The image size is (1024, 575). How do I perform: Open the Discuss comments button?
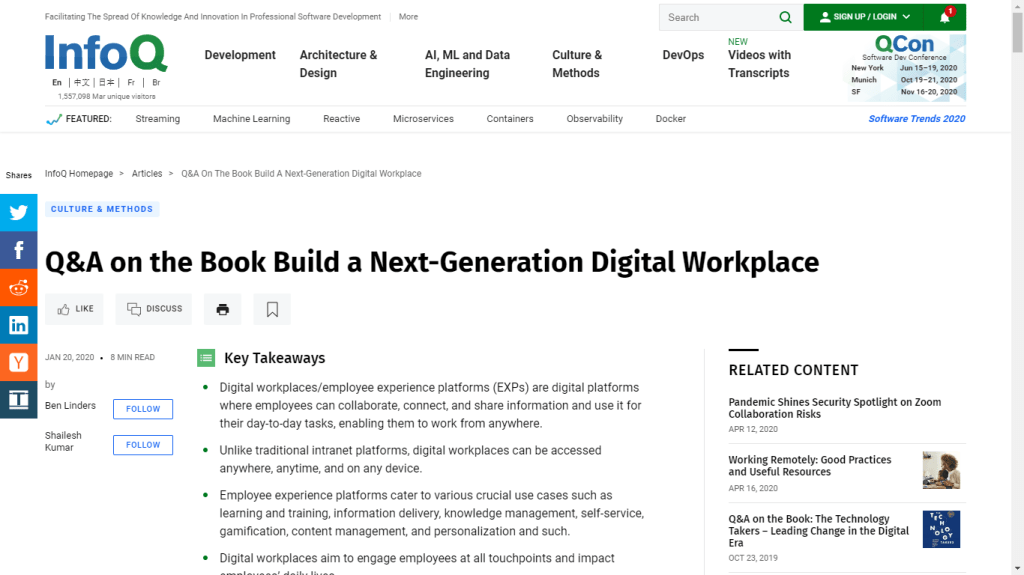click(154, 309)
